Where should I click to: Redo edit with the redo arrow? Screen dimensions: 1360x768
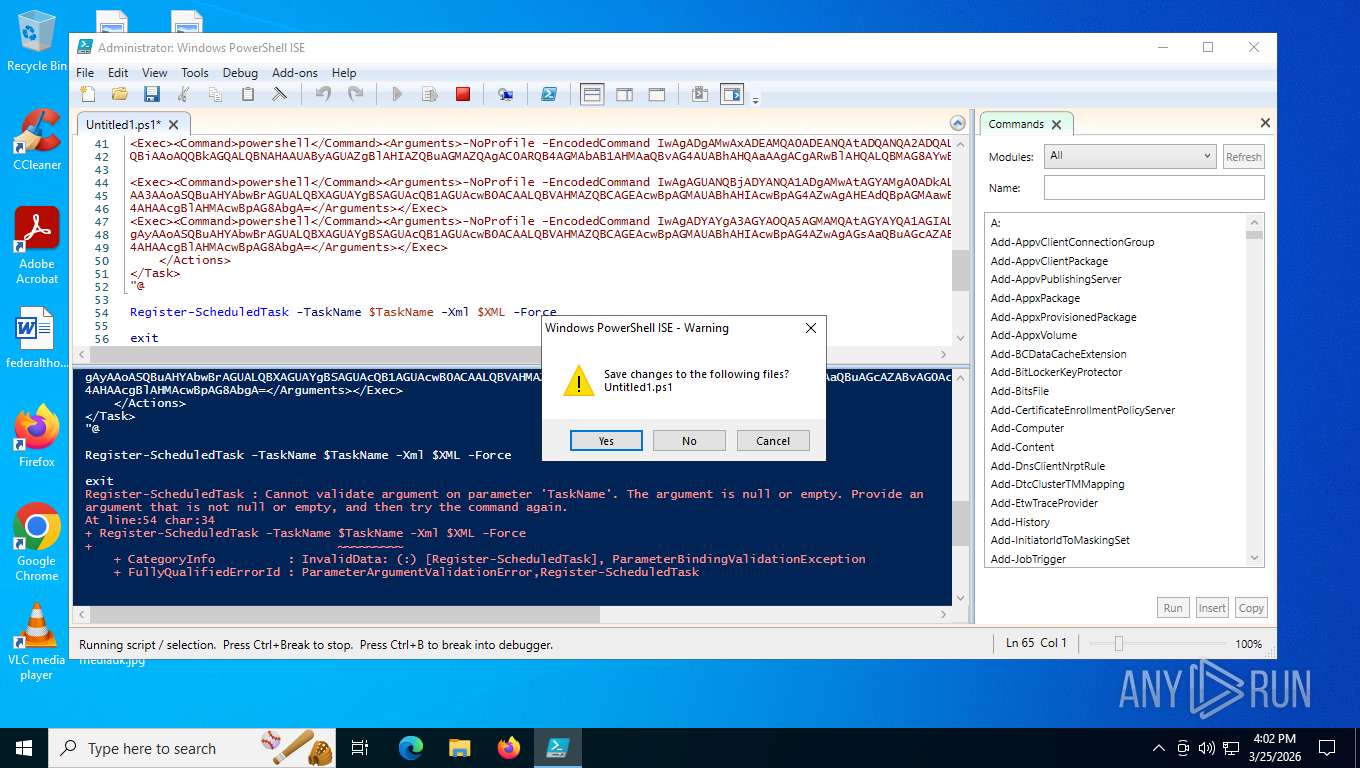pos(355,94)
